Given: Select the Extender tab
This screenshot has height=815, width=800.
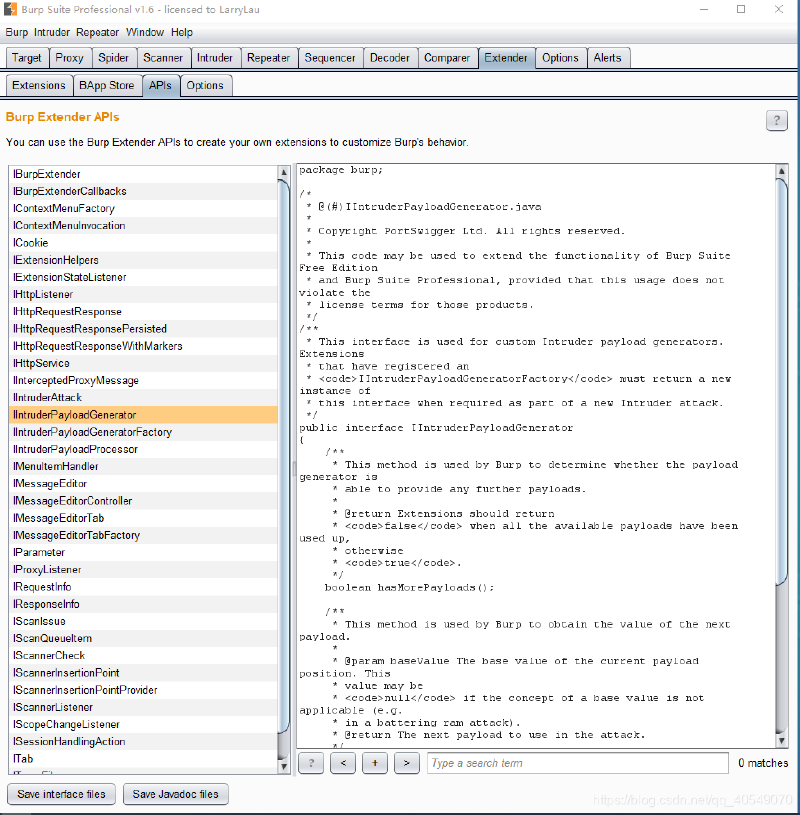Looking at the screenshot, I should tap(506, 58).
